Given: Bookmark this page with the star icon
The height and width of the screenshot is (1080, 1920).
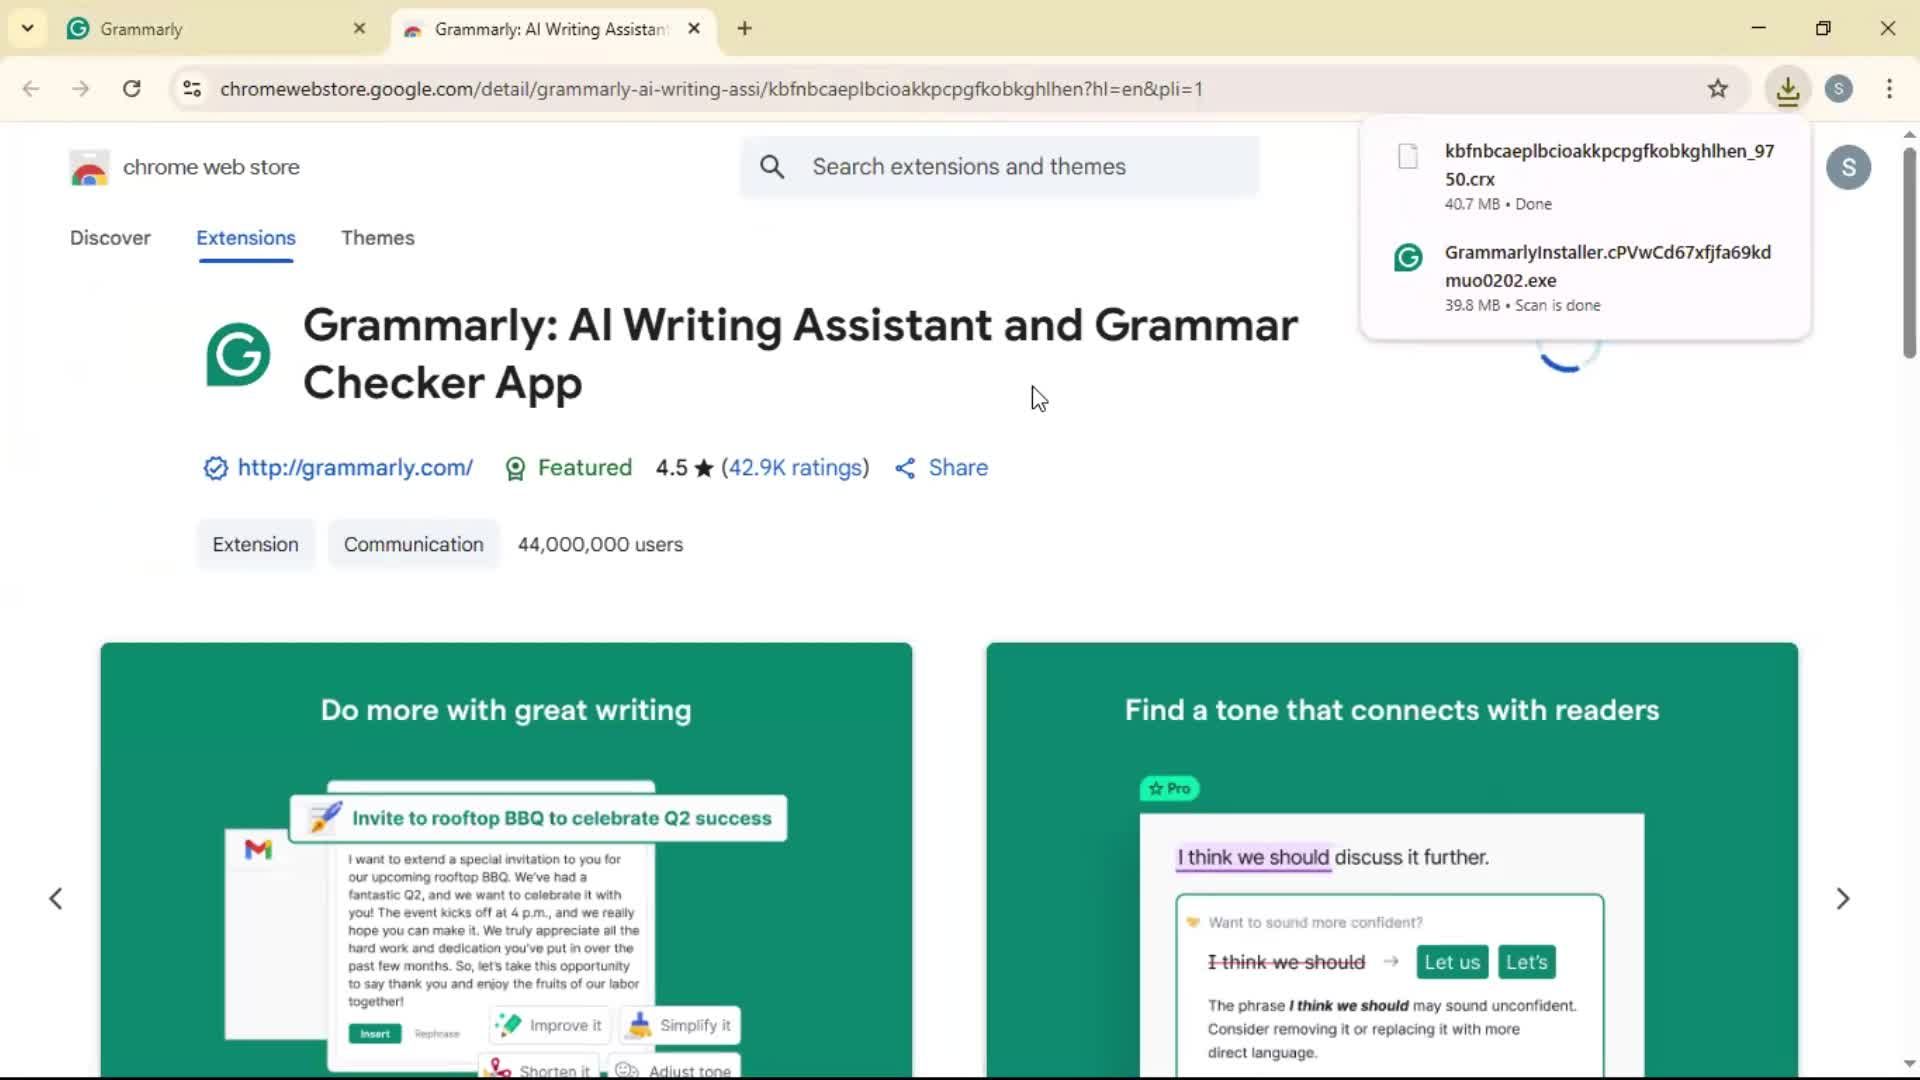Looking at the screenshot, I should 1717,89.
